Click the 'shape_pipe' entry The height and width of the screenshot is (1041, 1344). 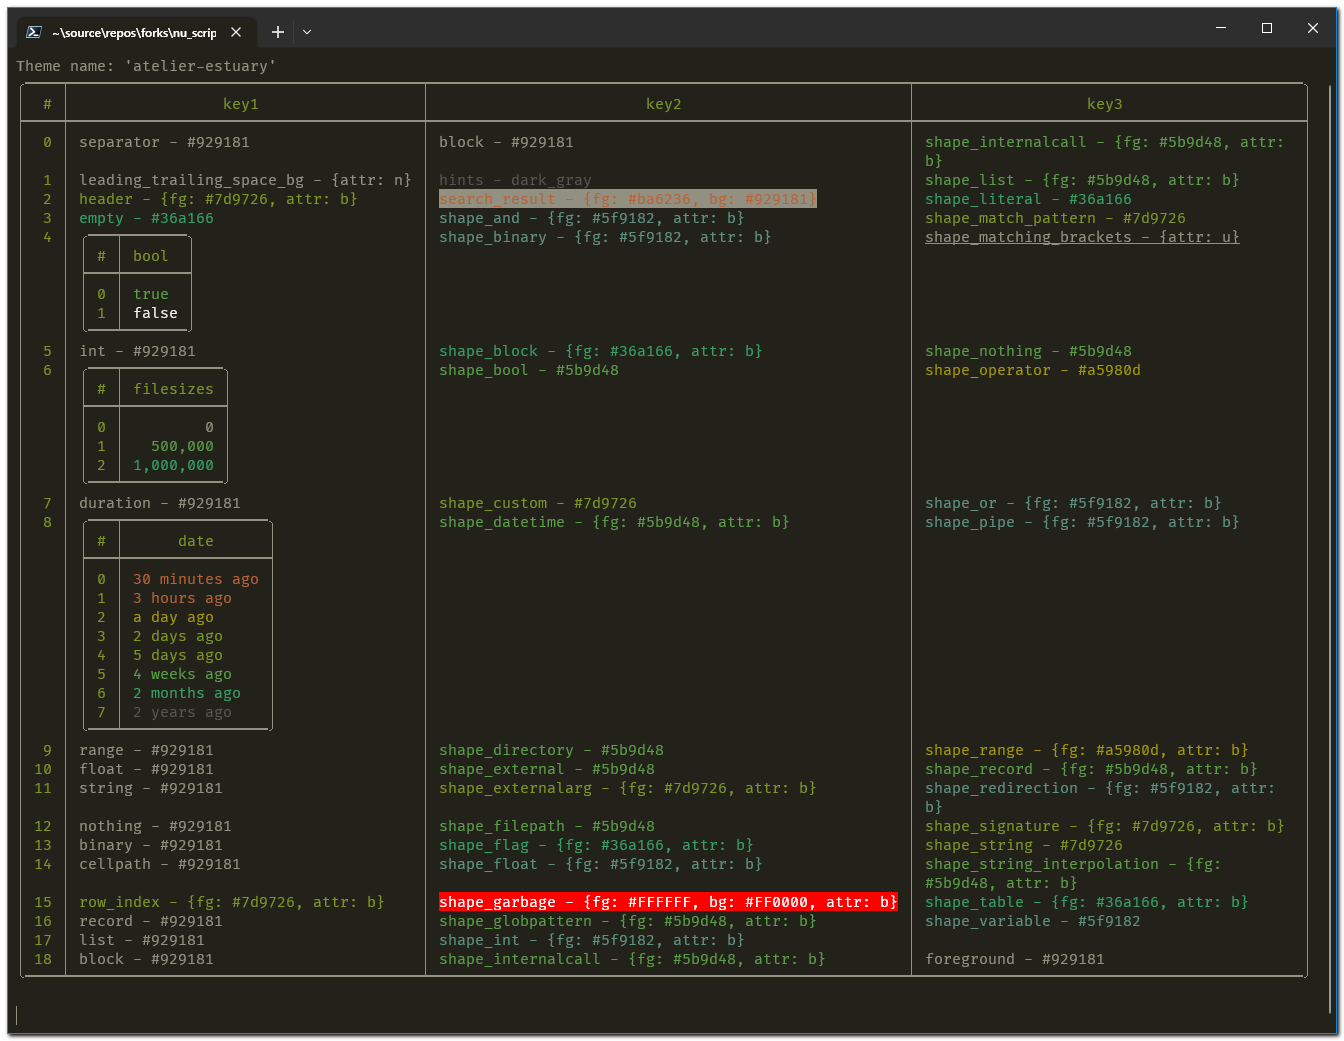point(1082,522)
